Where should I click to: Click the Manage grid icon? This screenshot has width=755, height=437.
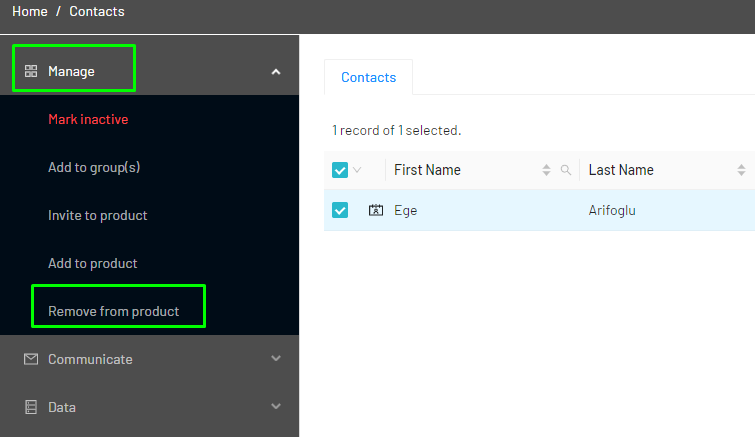[31, 71]
